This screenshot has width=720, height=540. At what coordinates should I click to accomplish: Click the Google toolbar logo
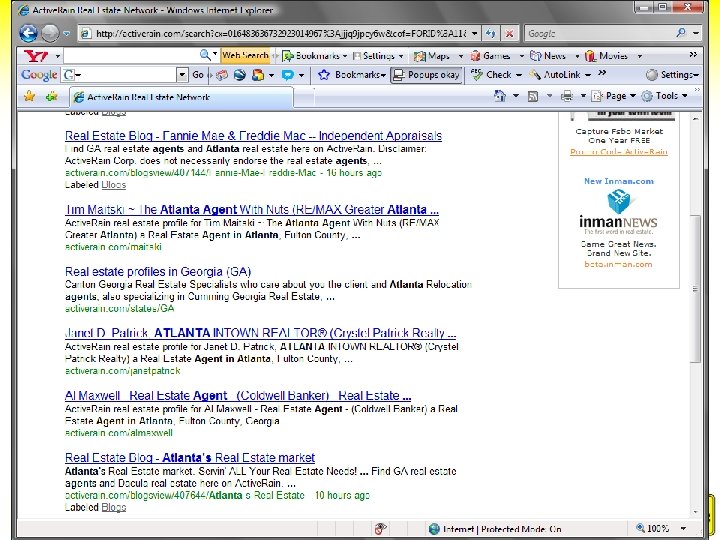pyautogui.click(x=39, y=74)
